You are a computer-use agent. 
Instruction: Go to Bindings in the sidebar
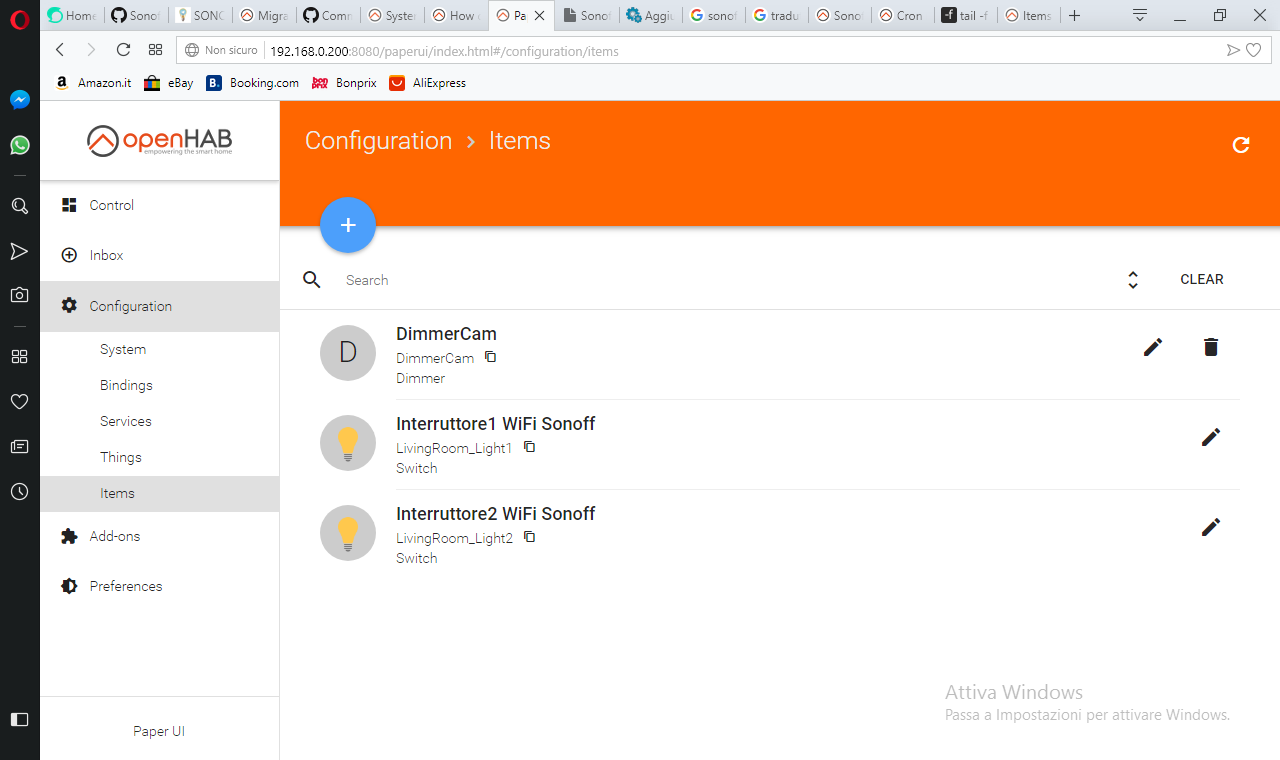pyautogui.click(x=126, y=385)
